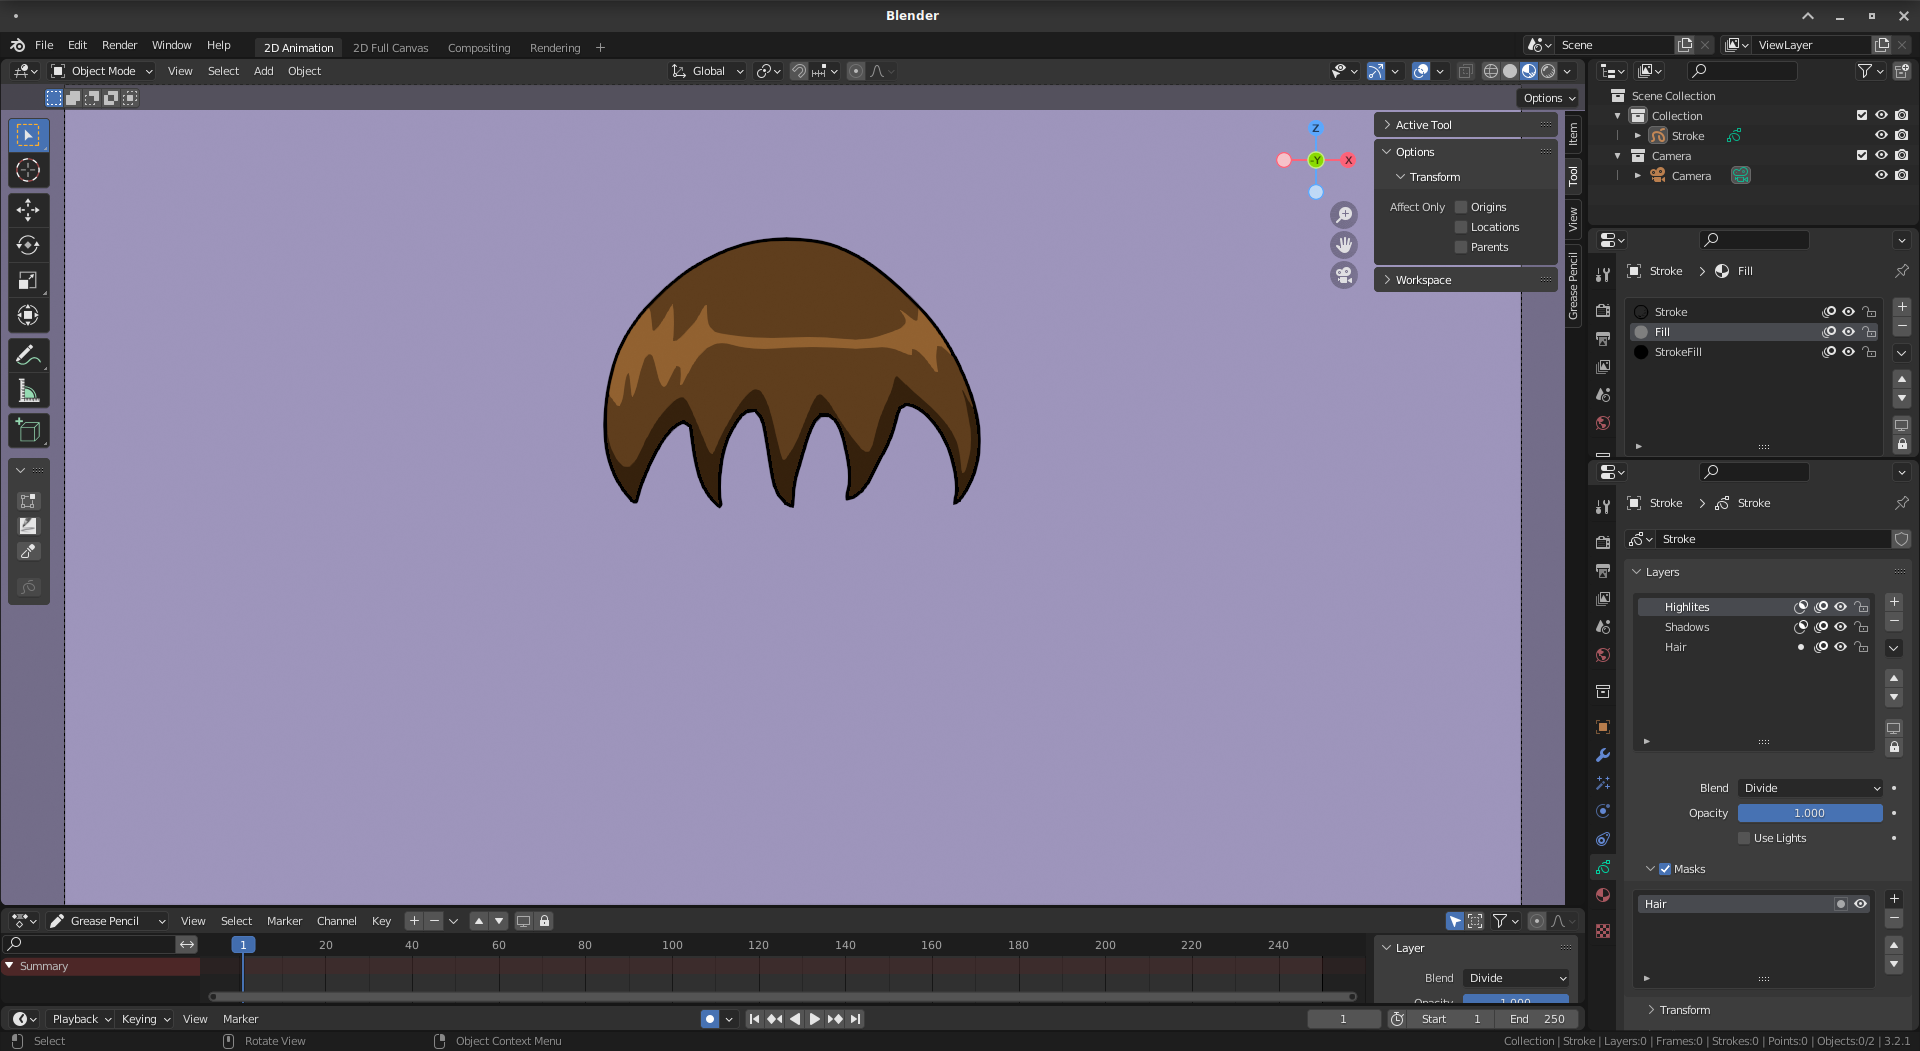1920x1051 pixels.
Task: Open the Object Mode dropdown
Action: tap(102, 71)
